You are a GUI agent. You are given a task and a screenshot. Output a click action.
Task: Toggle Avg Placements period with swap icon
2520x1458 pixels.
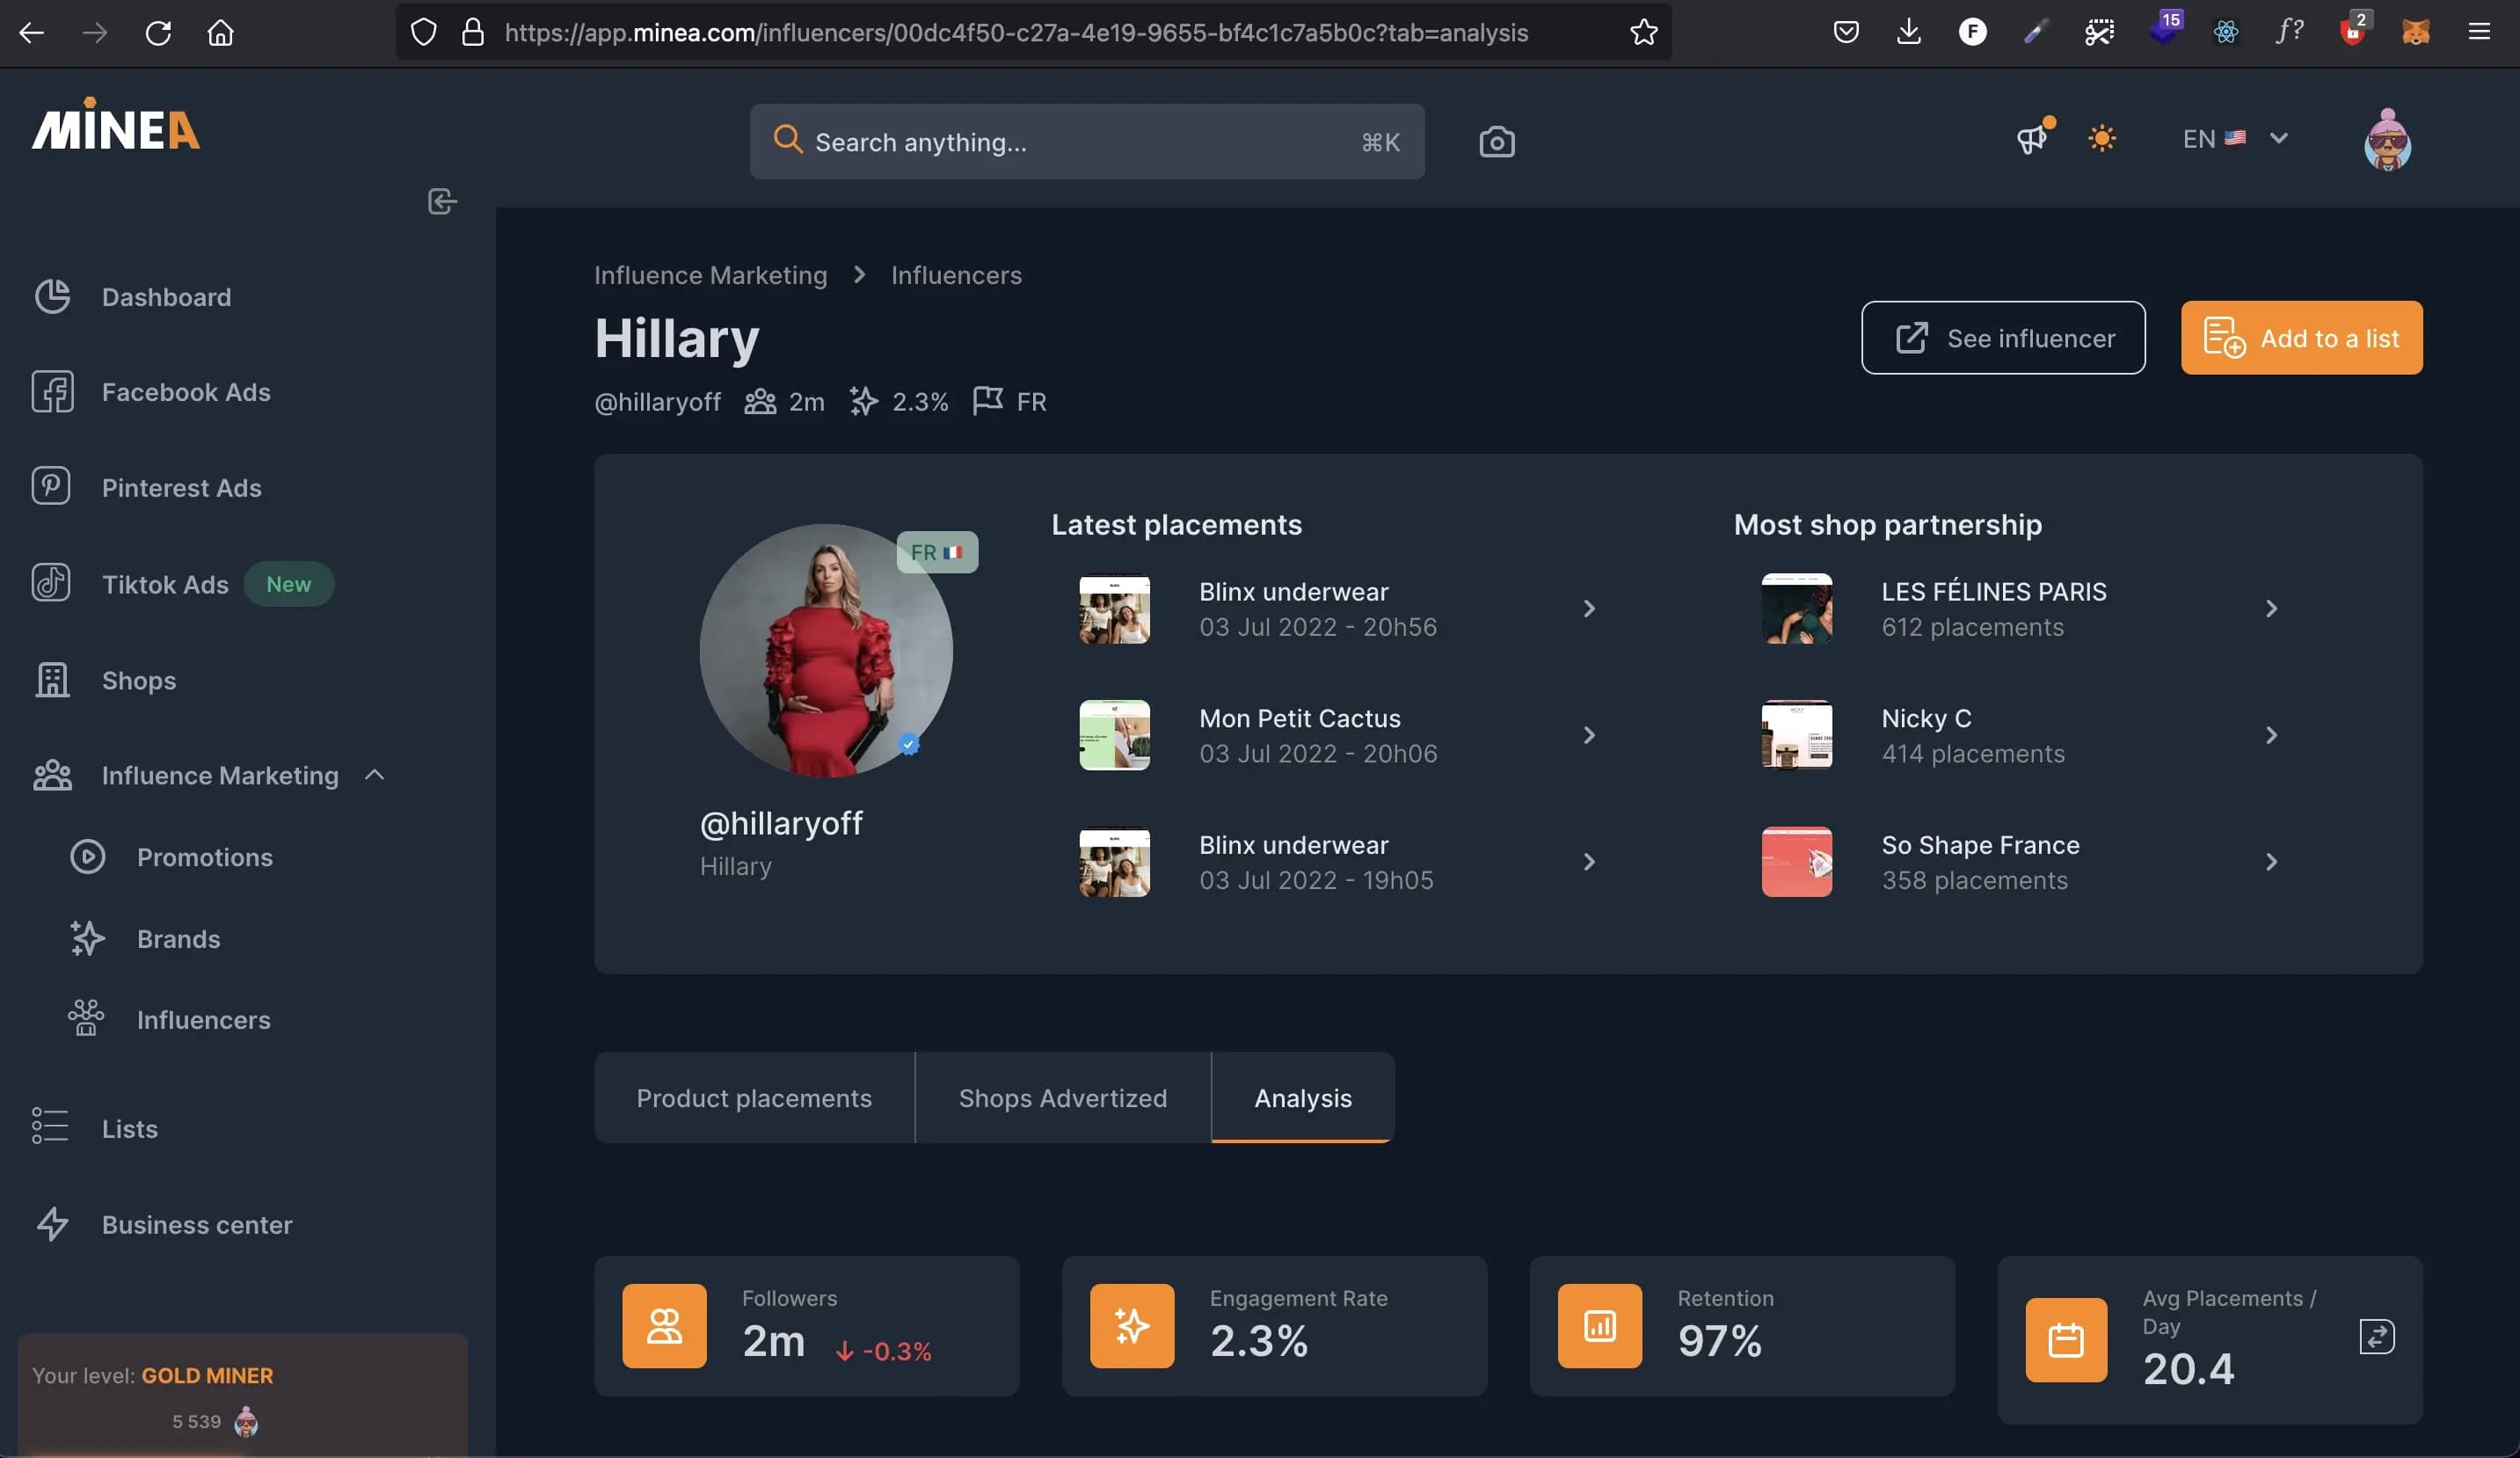coord(2376,1336)
